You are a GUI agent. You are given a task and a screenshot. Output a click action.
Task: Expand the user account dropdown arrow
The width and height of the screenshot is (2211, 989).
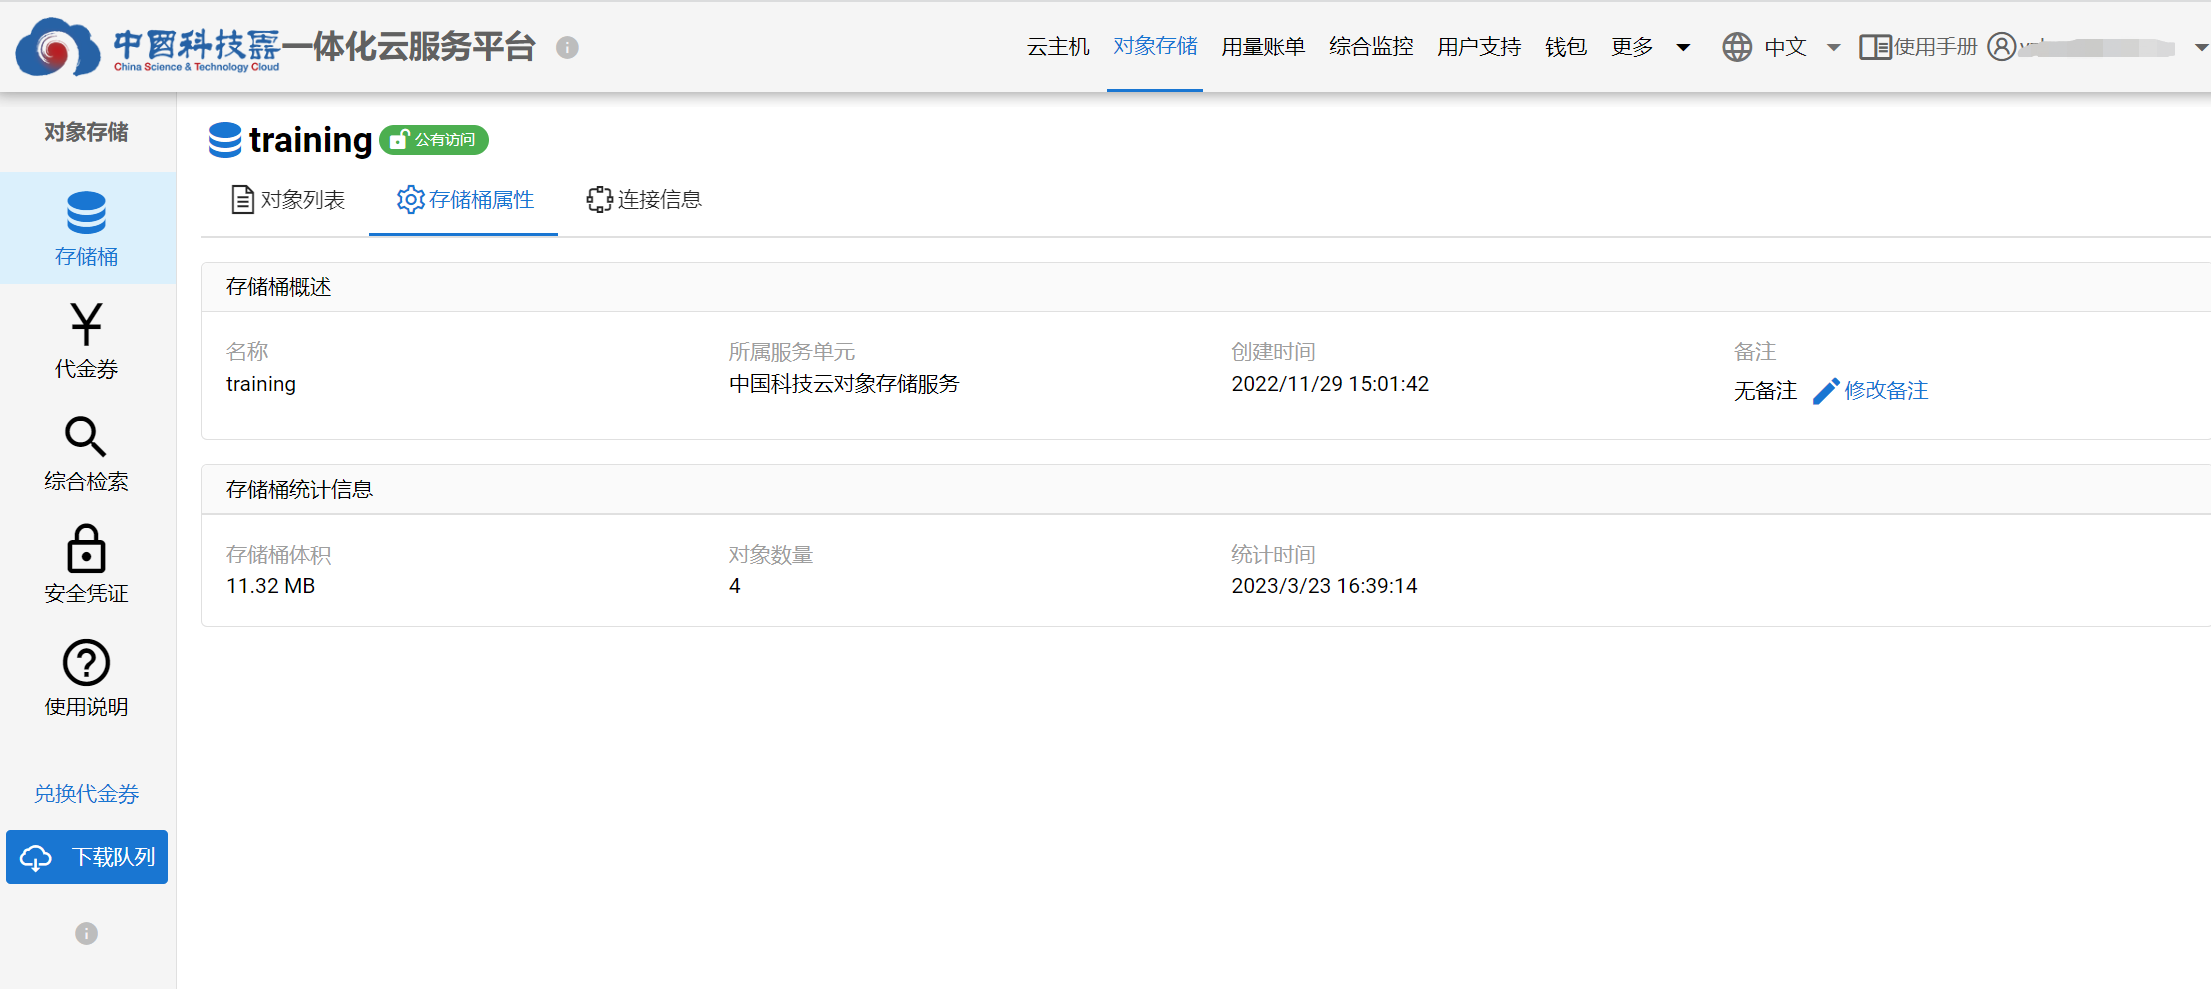2201,47
